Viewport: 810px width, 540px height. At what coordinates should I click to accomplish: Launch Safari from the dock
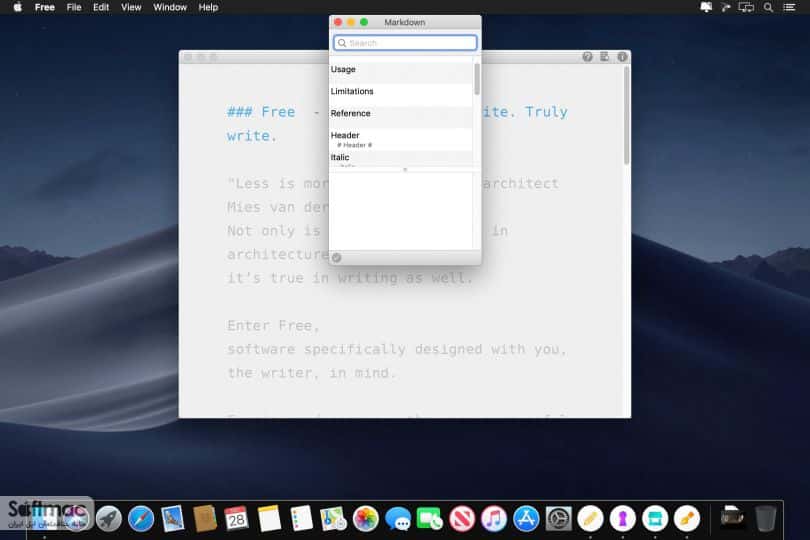click(x=141, y=519)
